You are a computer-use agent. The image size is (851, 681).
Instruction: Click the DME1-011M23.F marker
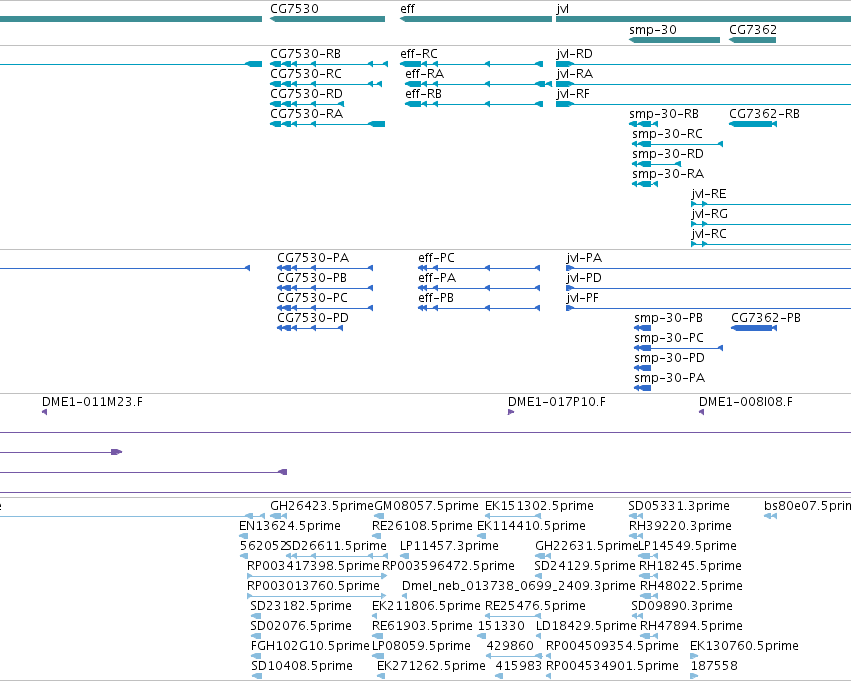click(45, 412)
